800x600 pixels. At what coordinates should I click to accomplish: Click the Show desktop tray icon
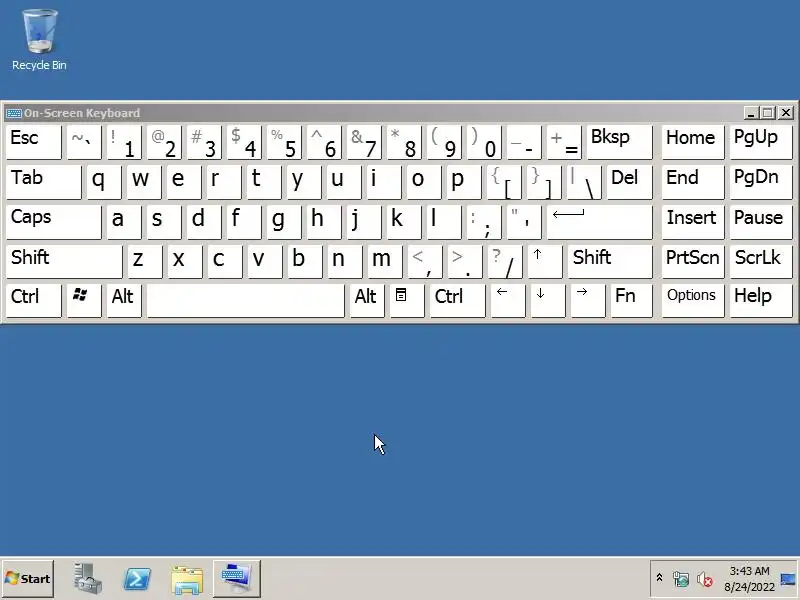(788, 579)
